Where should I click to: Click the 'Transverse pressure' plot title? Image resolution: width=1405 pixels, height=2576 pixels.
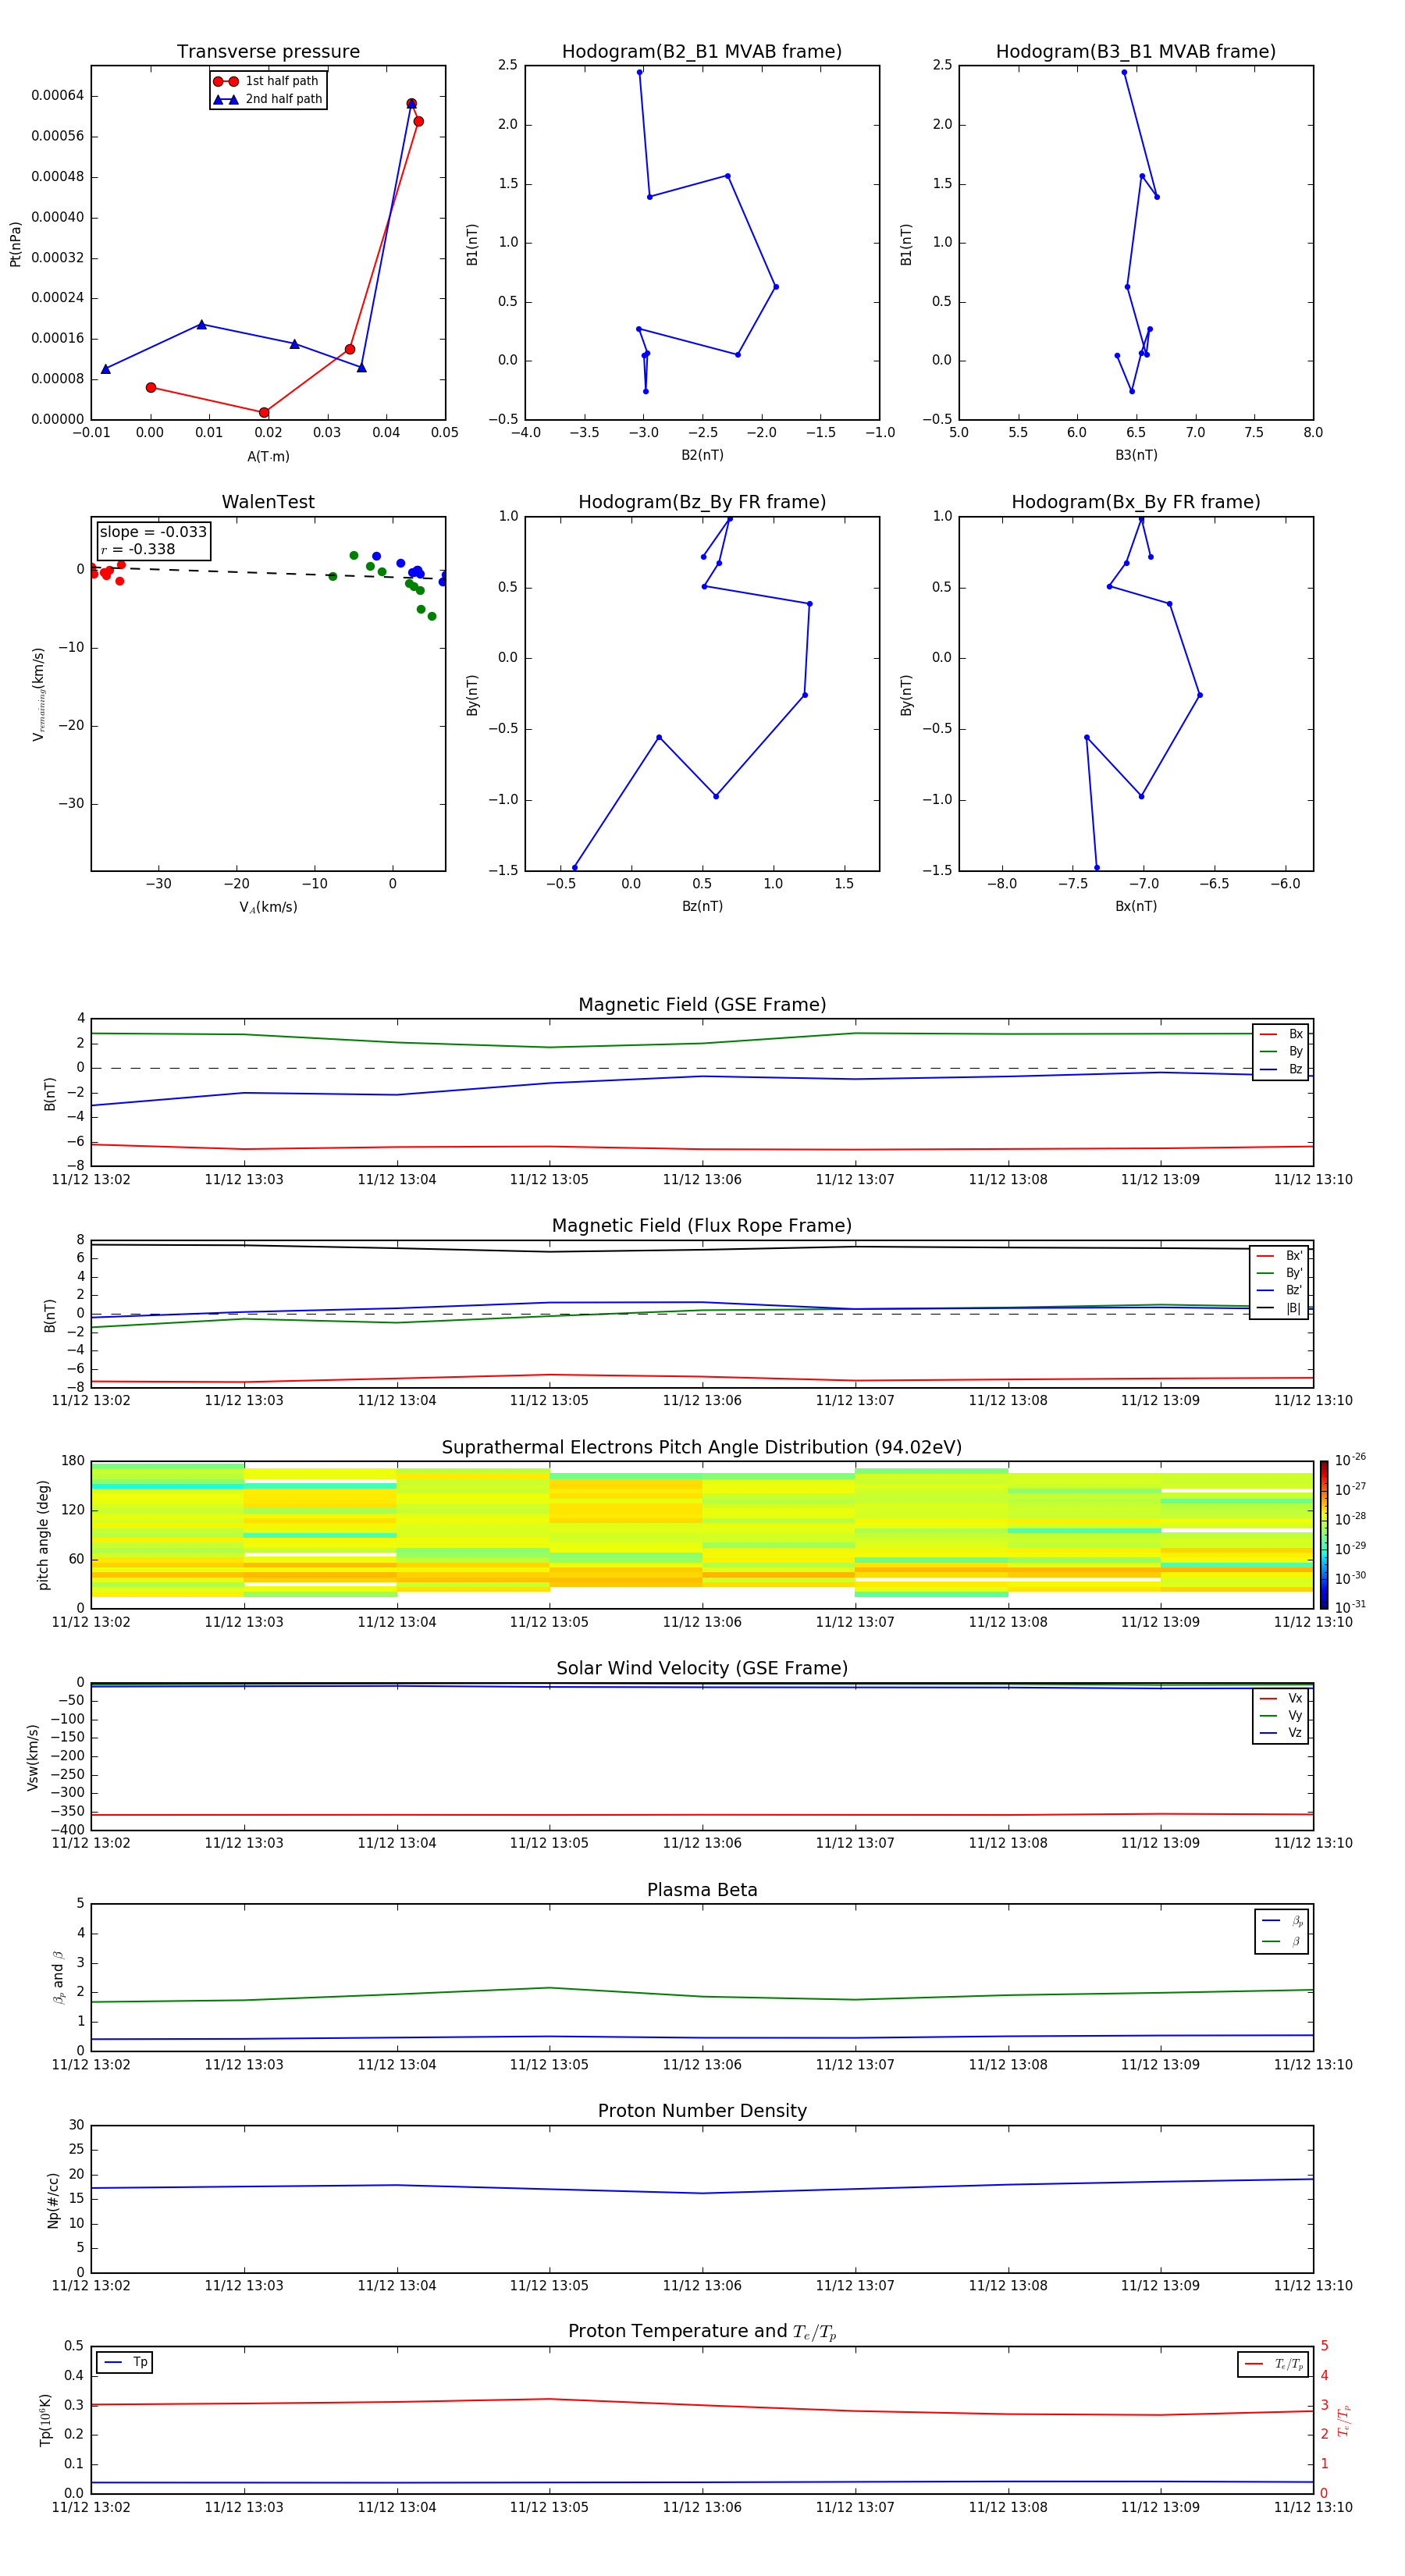pos(268,52)
